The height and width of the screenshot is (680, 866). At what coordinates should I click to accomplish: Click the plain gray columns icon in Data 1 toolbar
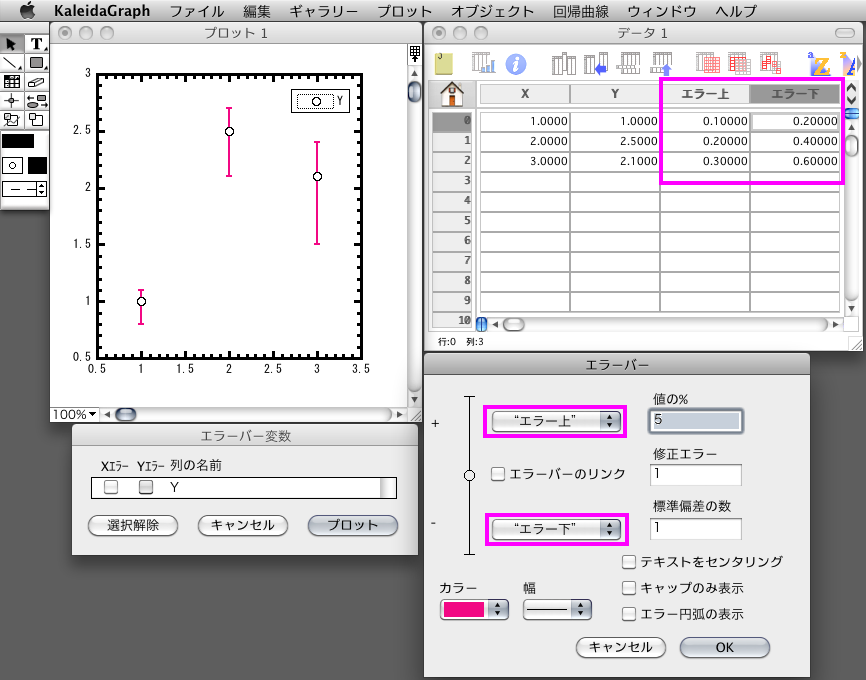click(563, 64)
